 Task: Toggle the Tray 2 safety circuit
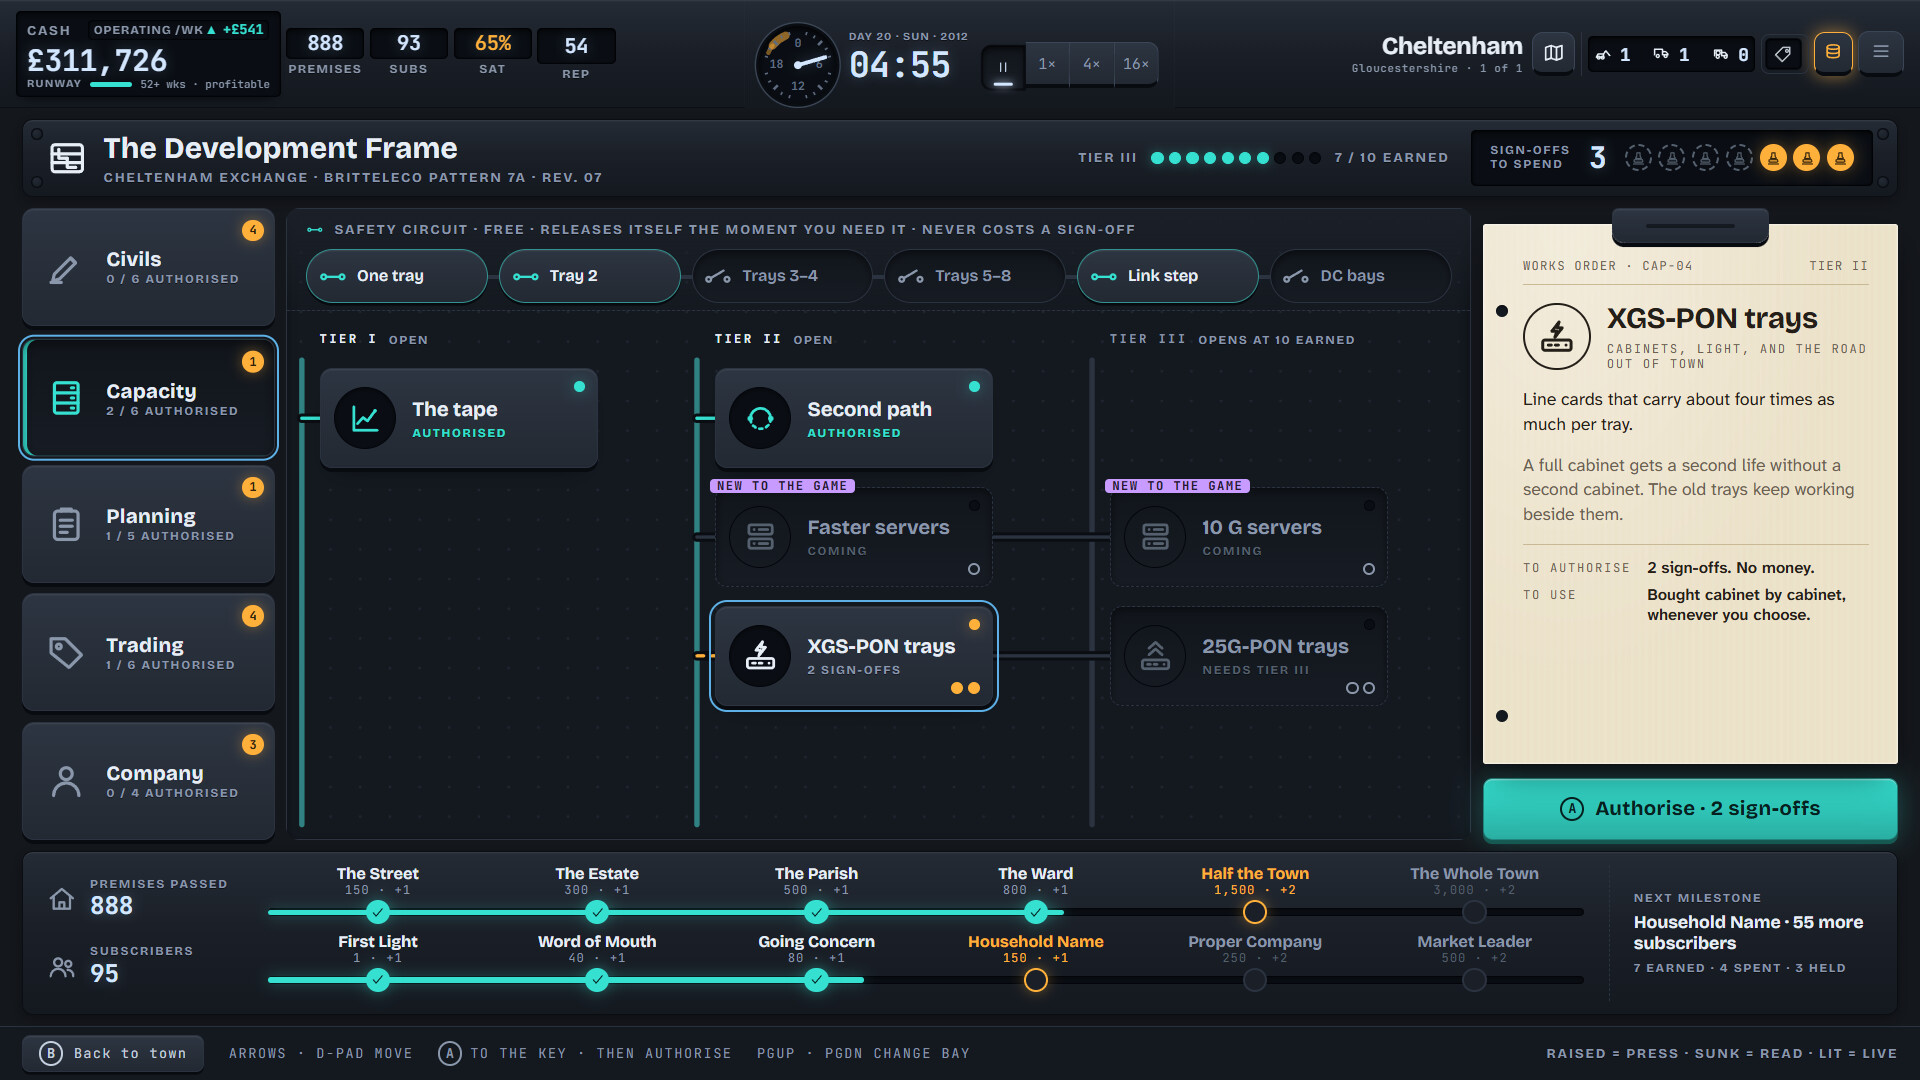pos(589,276)
